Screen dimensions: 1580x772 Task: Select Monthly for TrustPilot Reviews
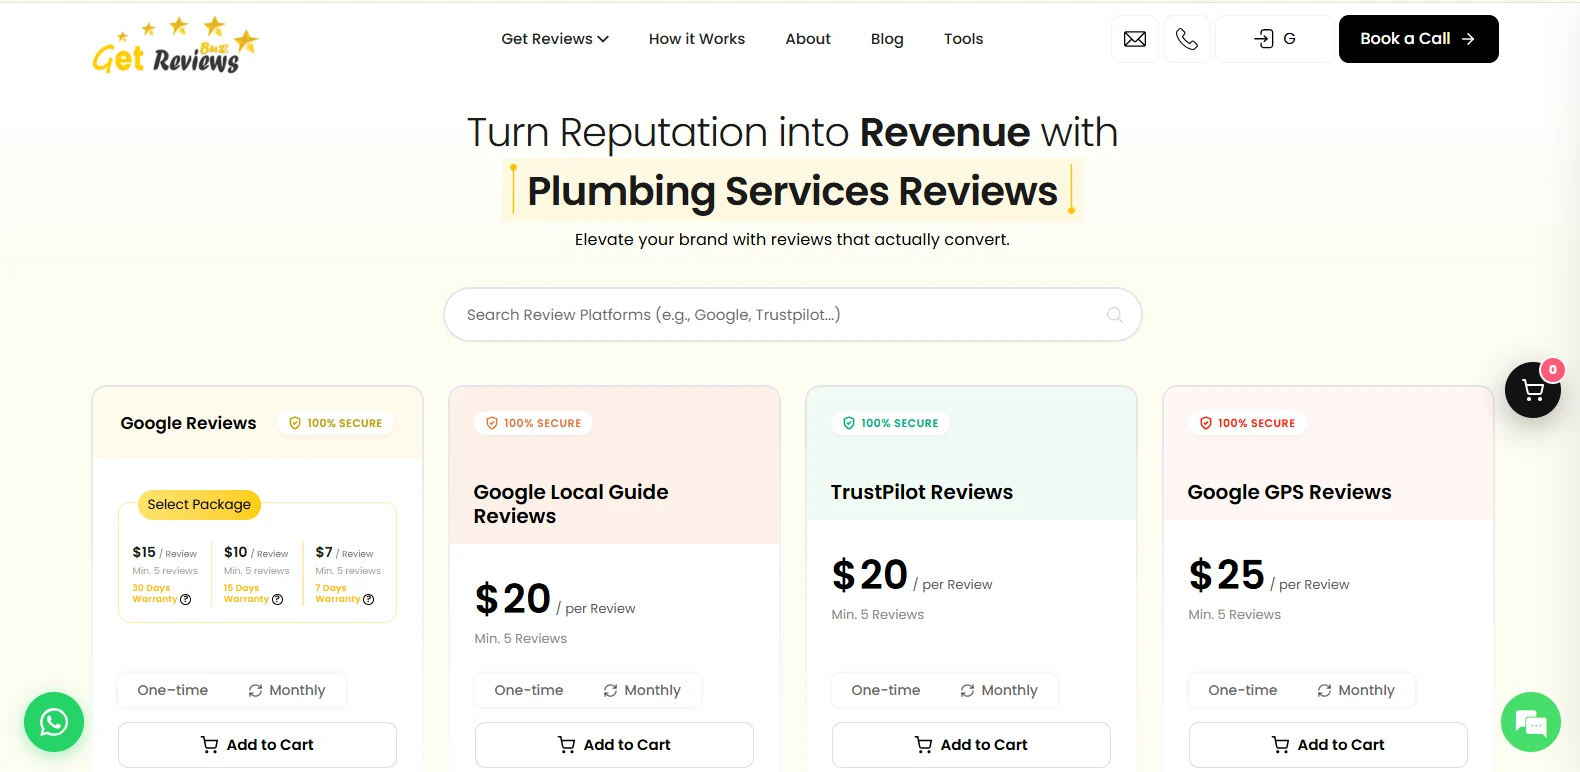tap(999, 690)
